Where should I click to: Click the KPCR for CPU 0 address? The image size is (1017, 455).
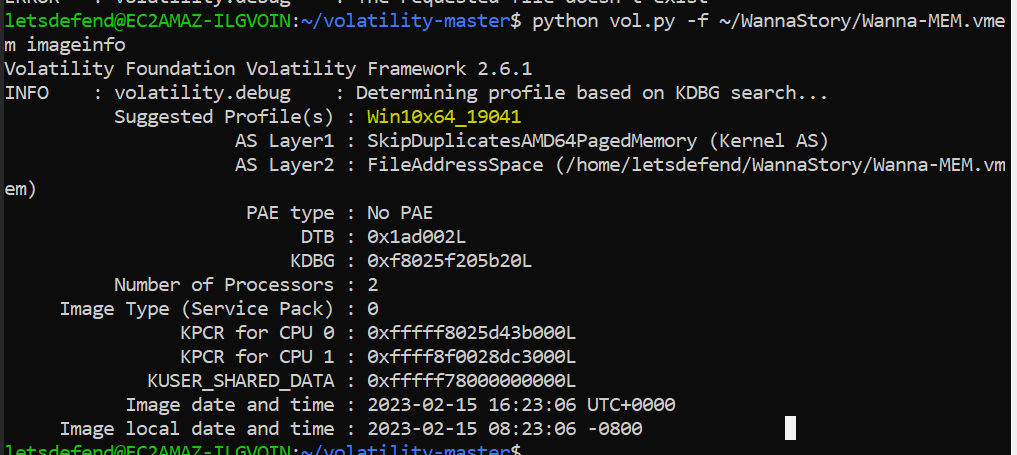click(472, 333)
